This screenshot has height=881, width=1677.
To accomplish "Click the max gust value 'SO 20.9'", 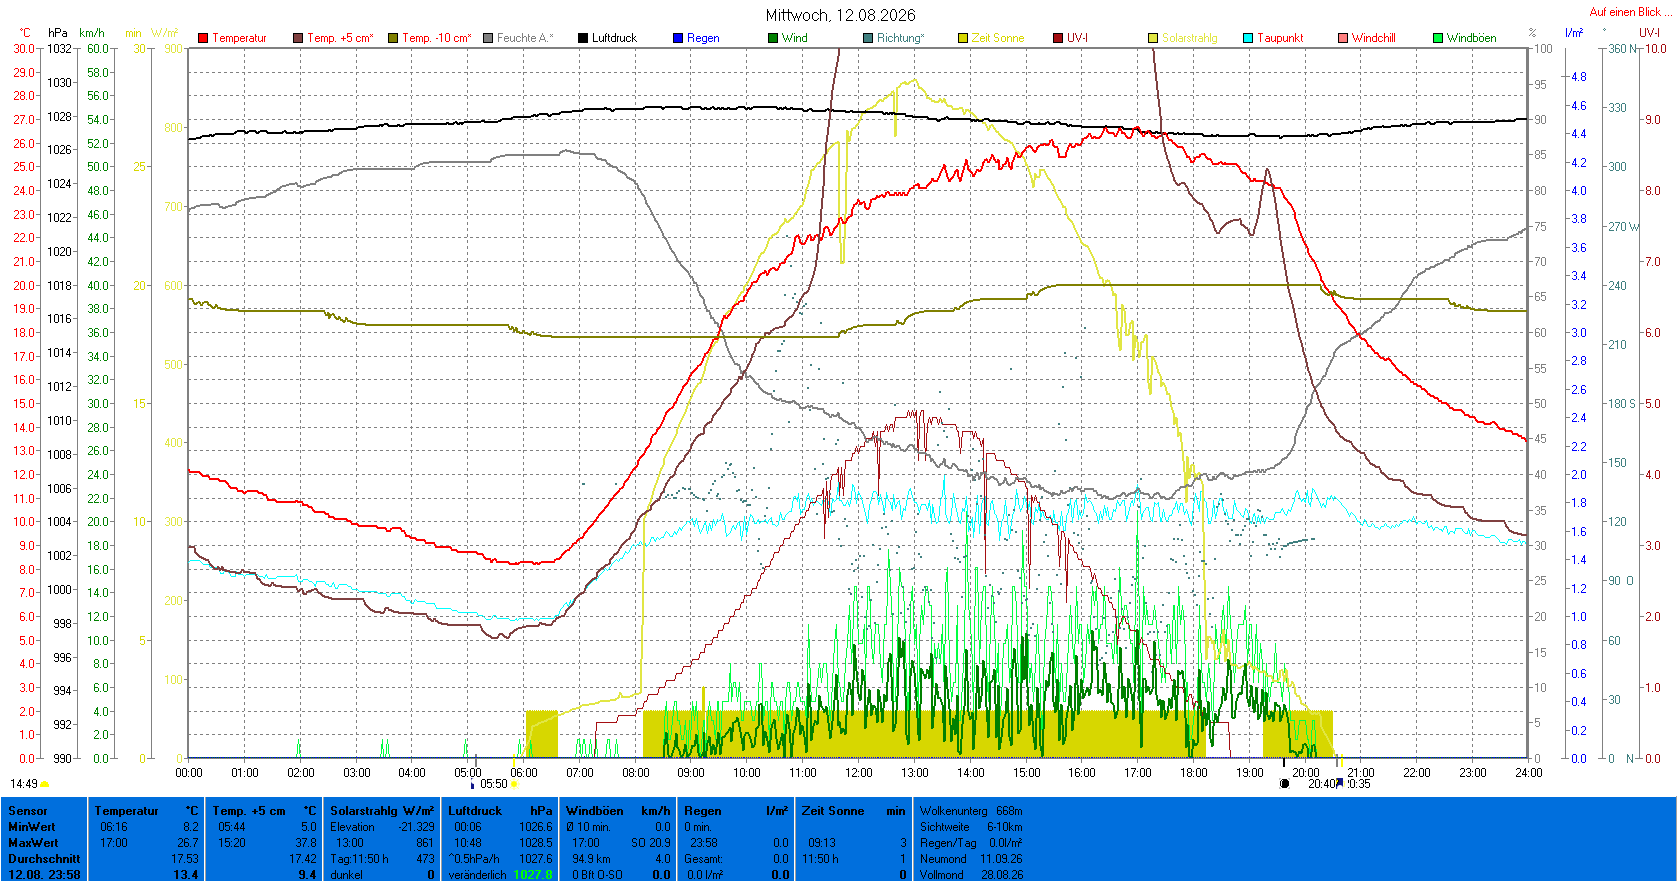I will point(651,843).
